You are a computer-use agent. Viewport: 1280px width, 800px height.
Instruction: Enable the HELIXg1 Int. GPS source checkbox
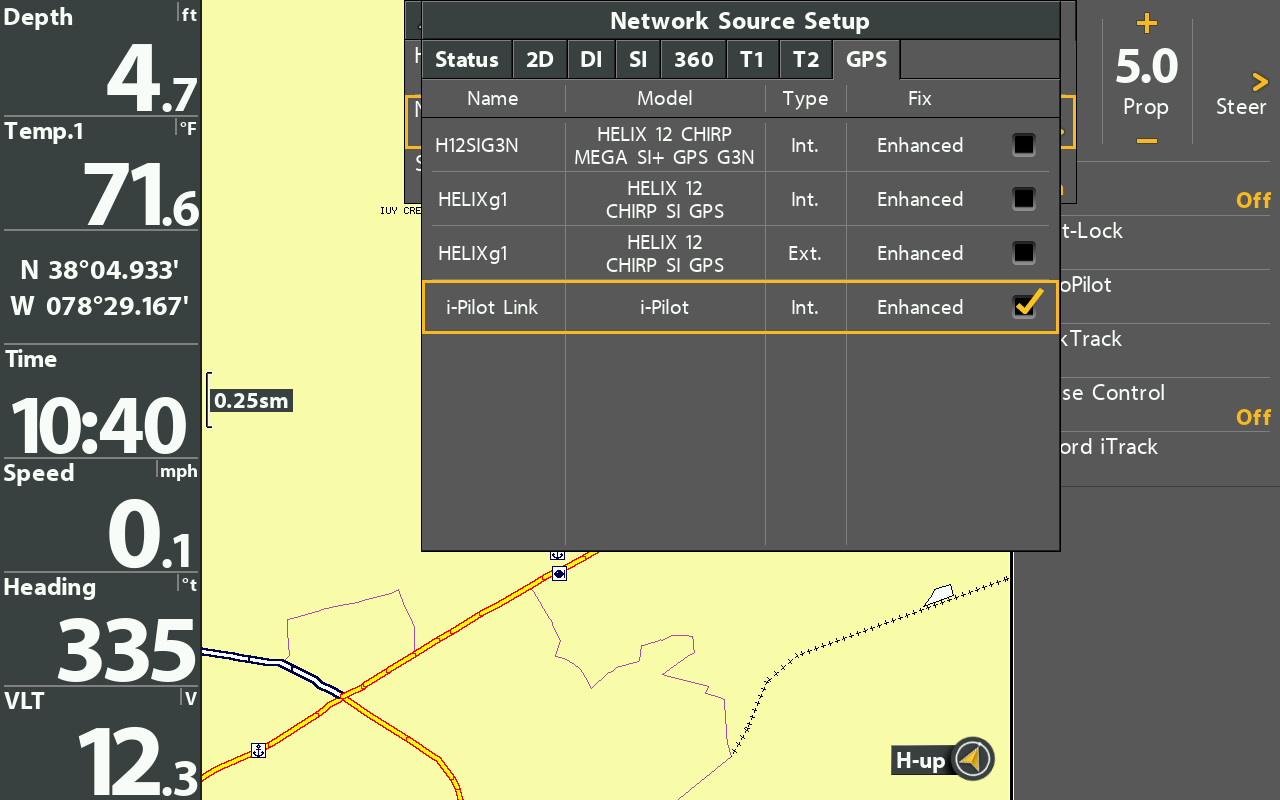(1024, 199)
